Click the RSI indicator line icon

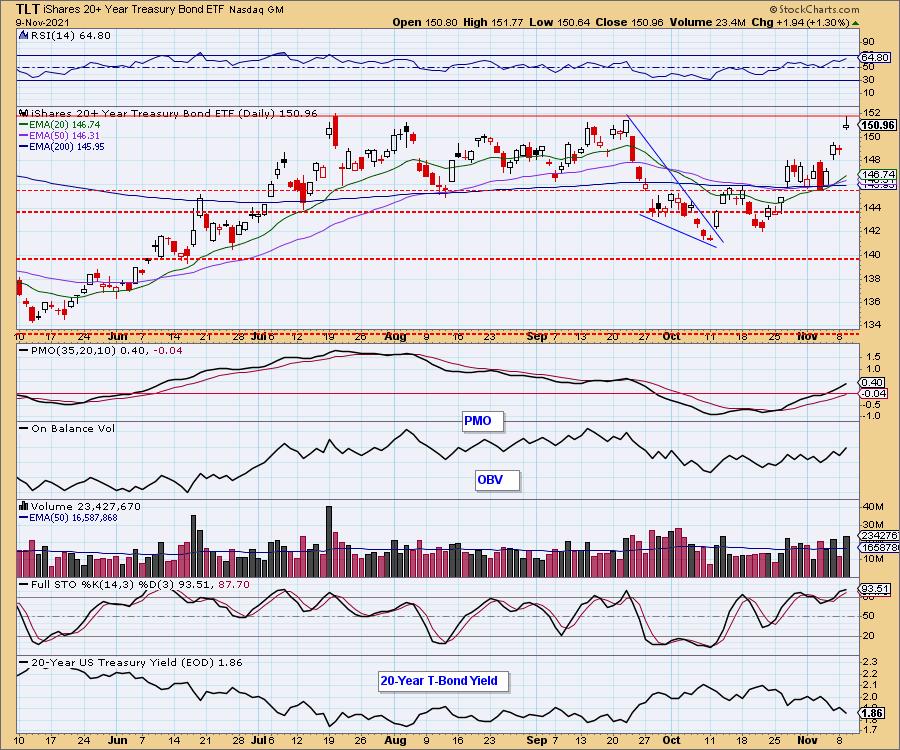click(x=24, y=35)
